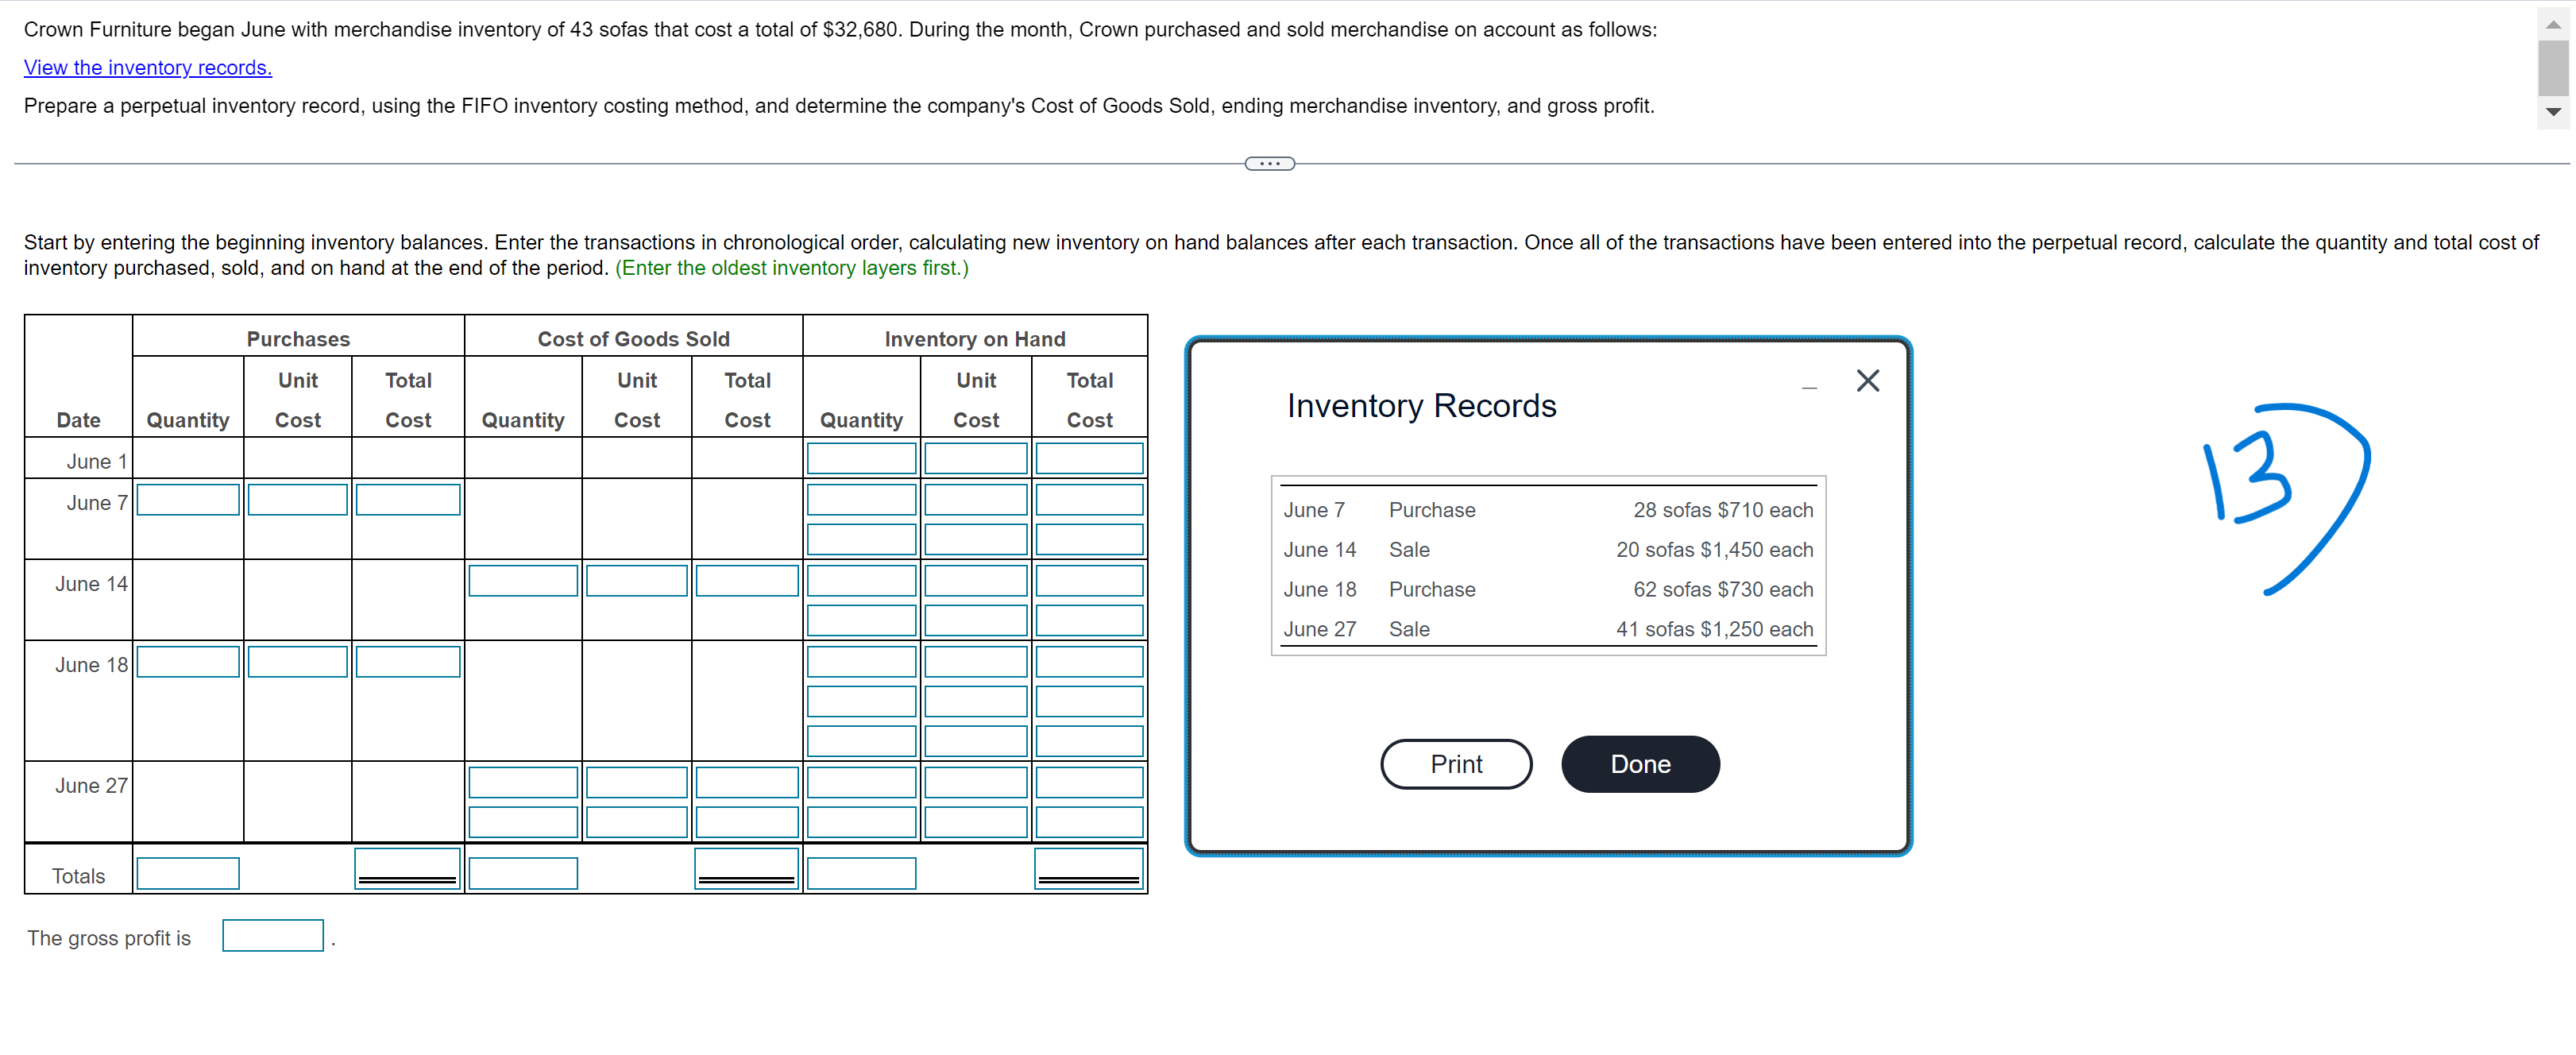The image size is (2576, 1055).
Task: Select the 'June 7' date in Inventory Records
Action: [x=1314, y=510]
